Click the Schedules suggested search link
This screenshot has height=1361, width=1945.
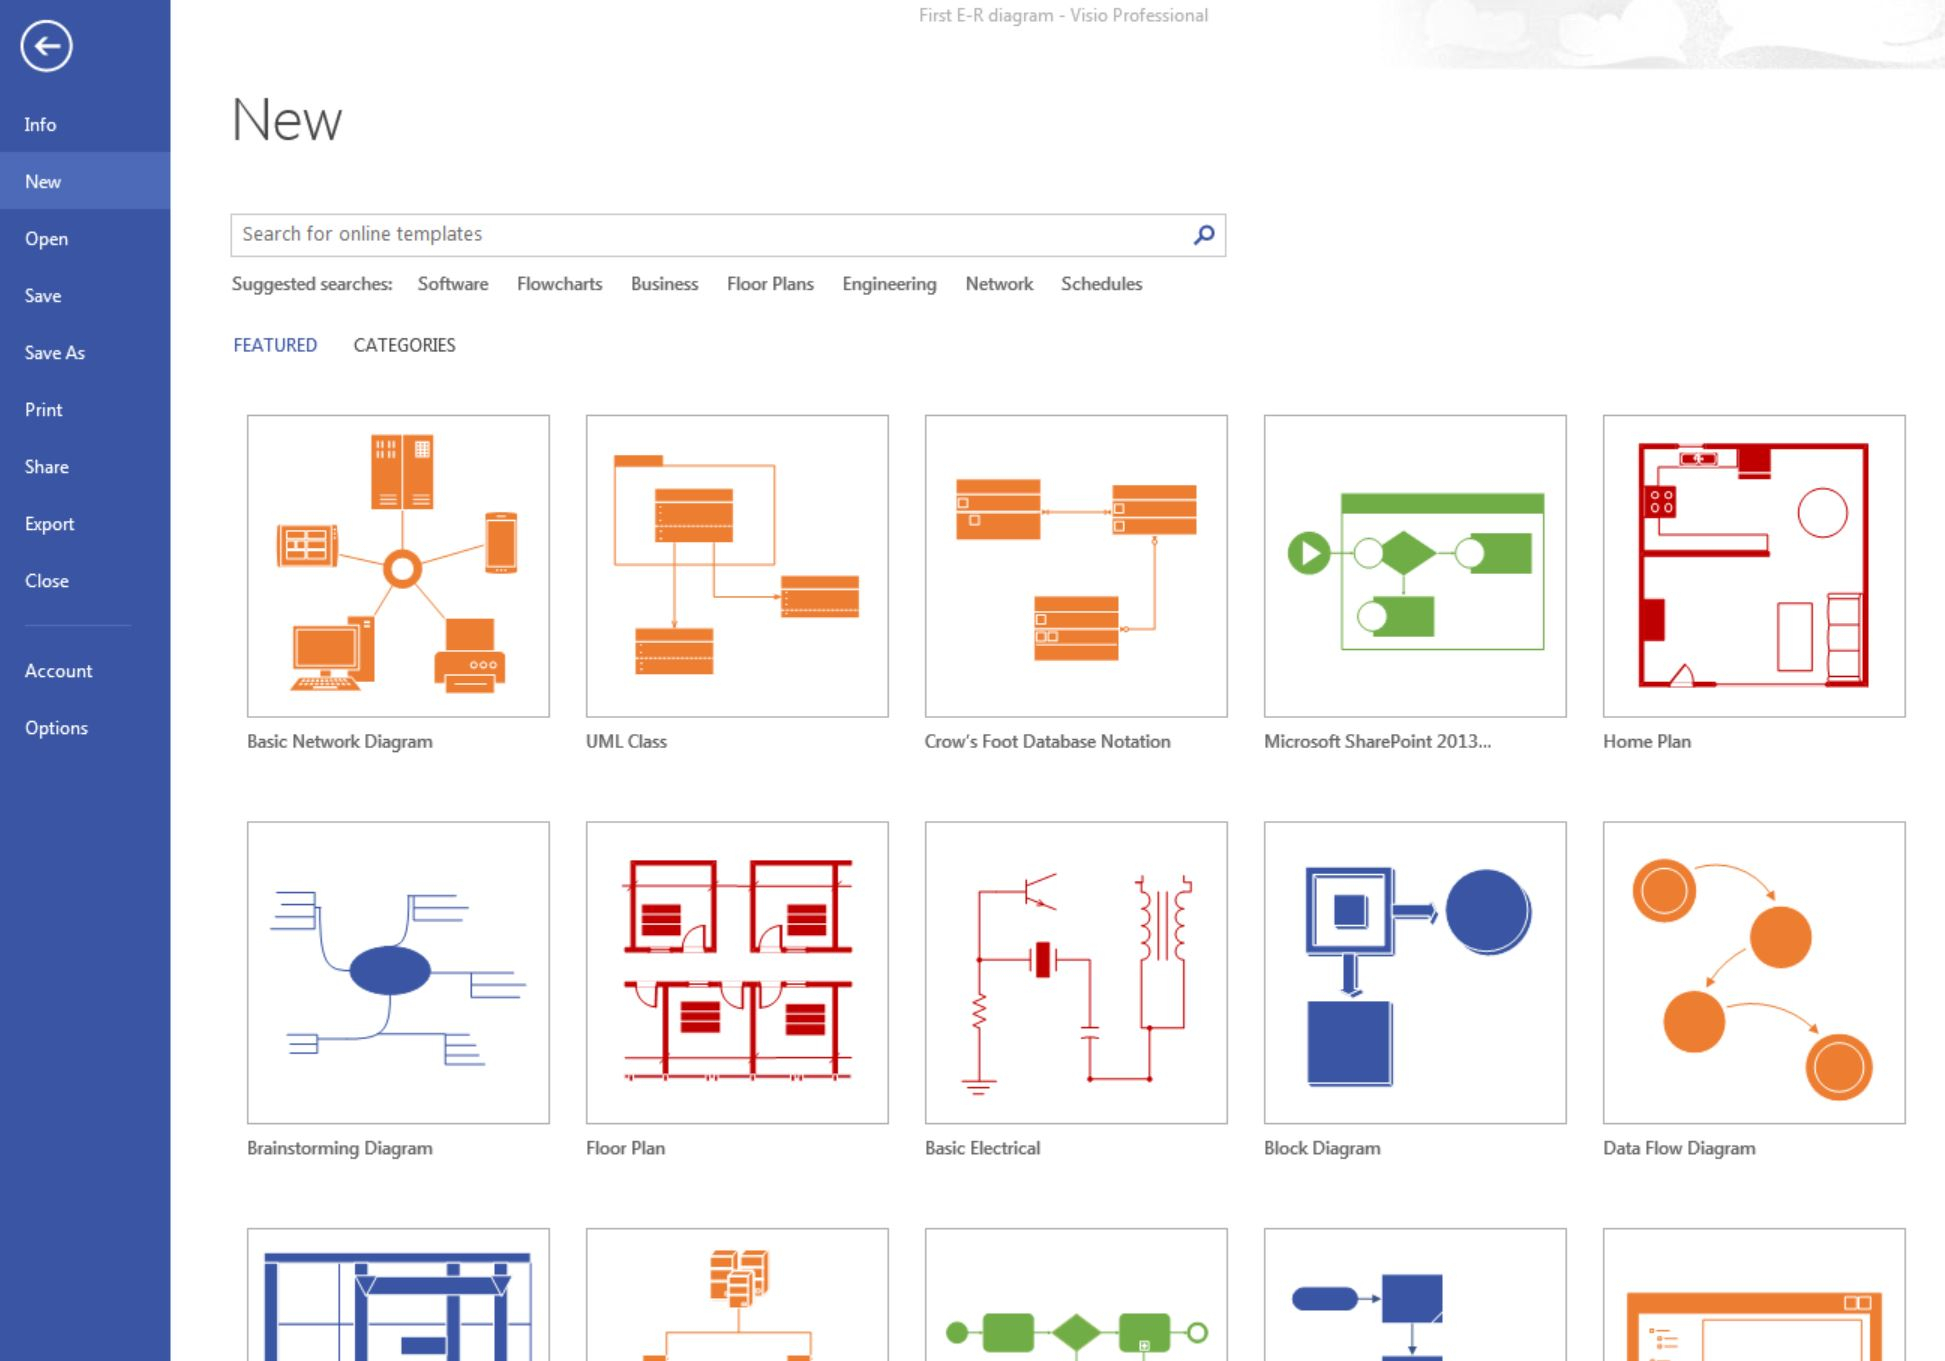point(1101,284)
